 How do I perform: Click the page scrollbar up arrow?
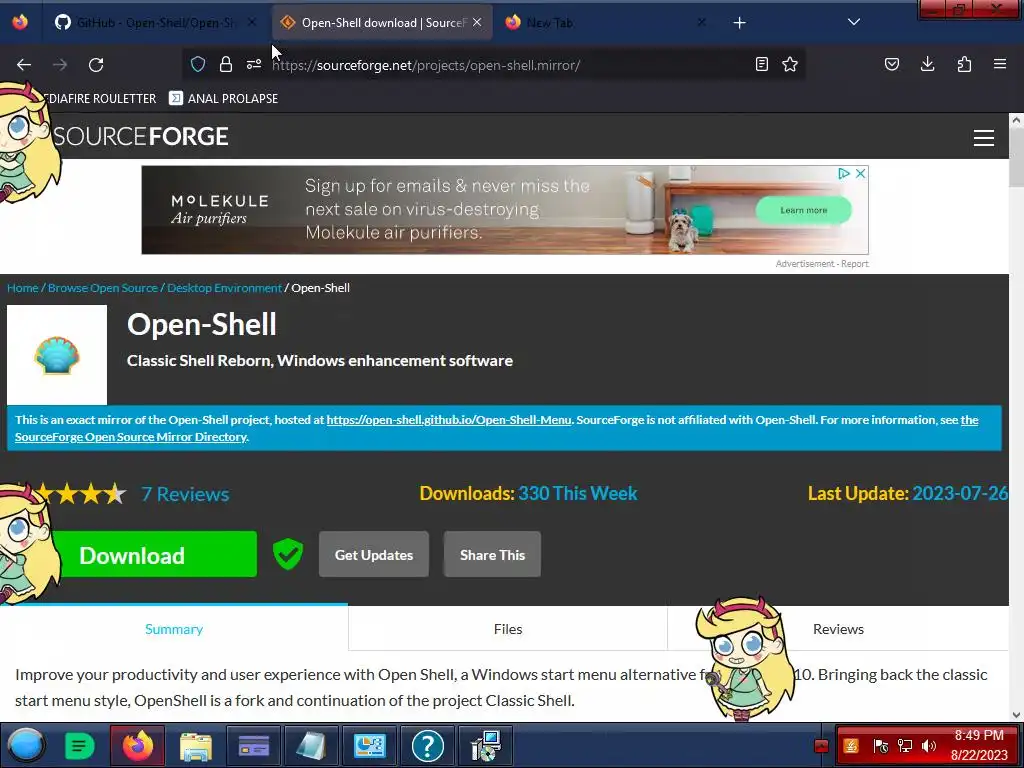pos(1016,120)
